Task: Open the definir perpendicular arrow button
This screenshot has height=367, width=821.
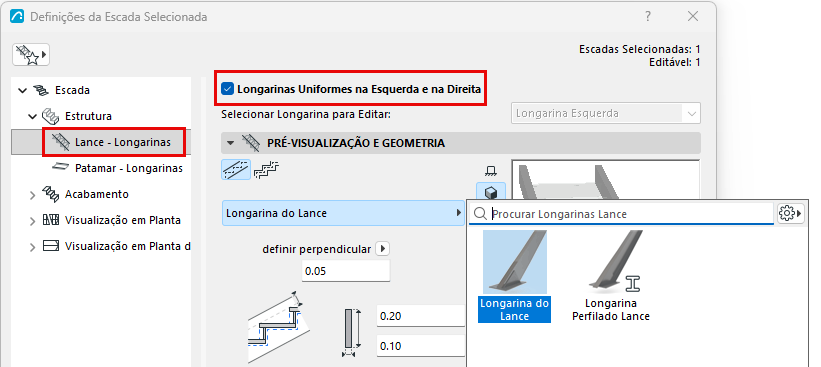Action: pyautogui.click(x=383, y=249)
